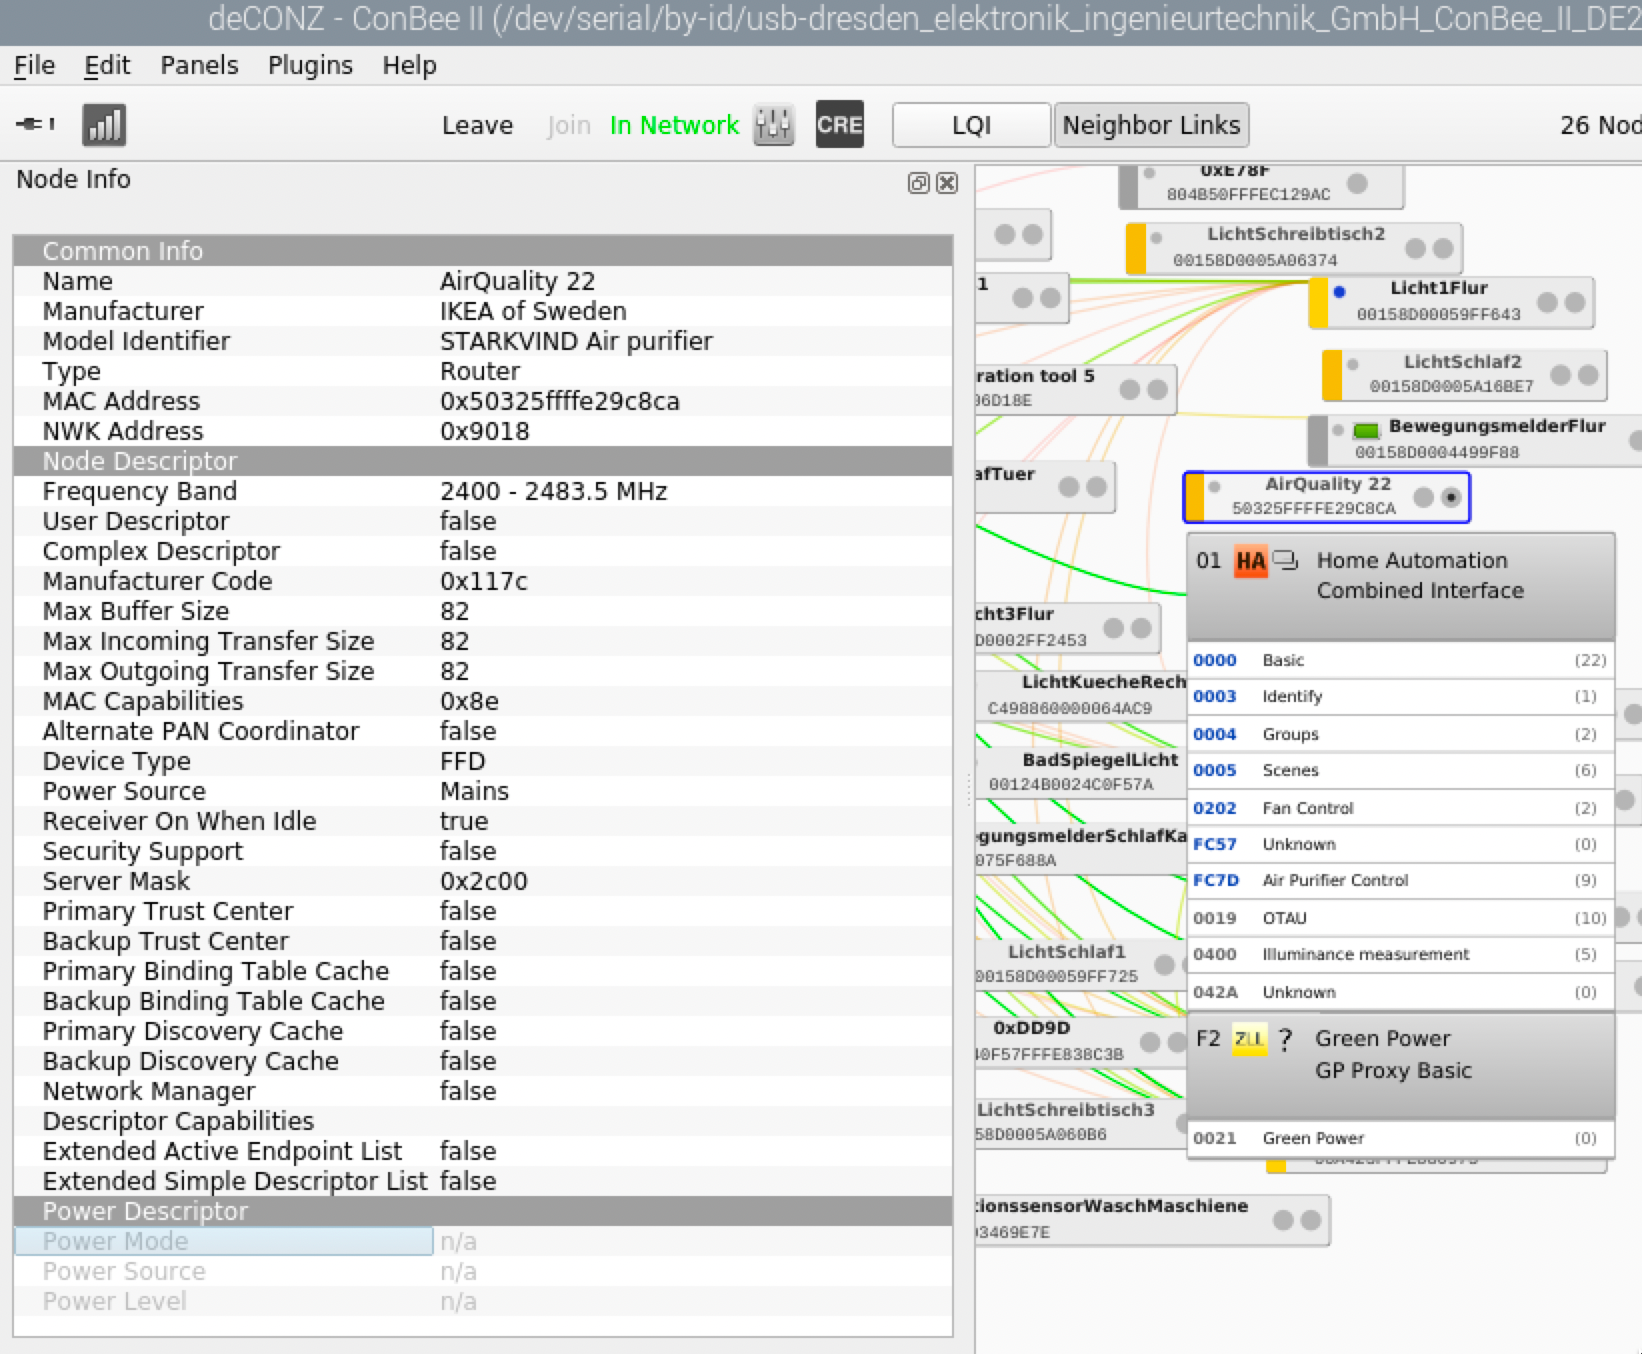The image size is (1642, 1354).
Task: Open the Plugins menu
Action: click(310, 66)
